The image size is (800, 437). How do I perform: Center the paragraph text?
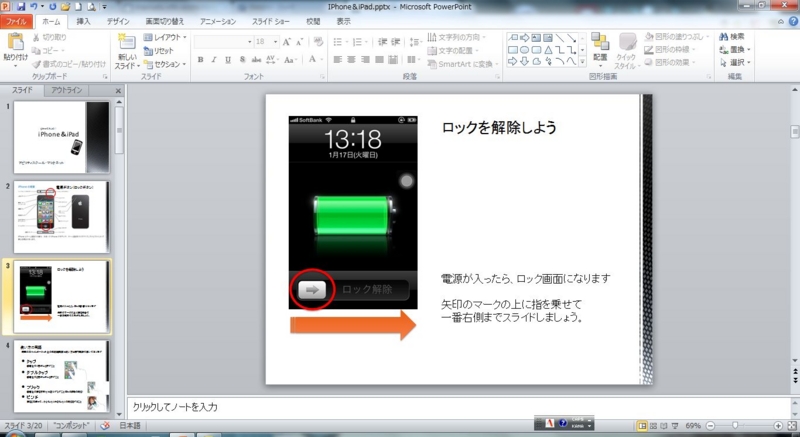pos(351,60)
